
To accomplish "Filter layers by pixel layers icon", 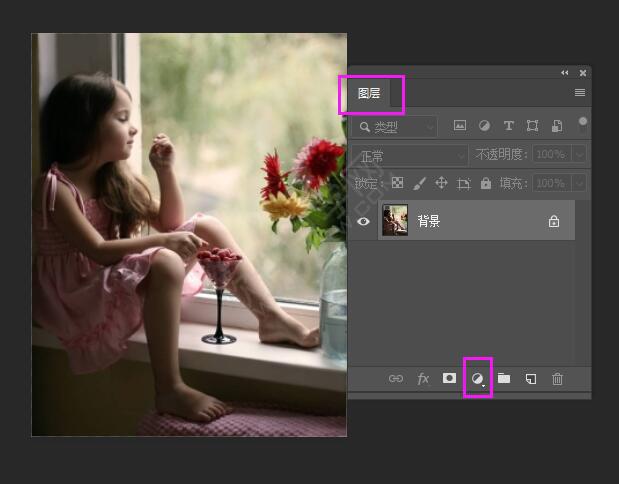I will point(460,126).
